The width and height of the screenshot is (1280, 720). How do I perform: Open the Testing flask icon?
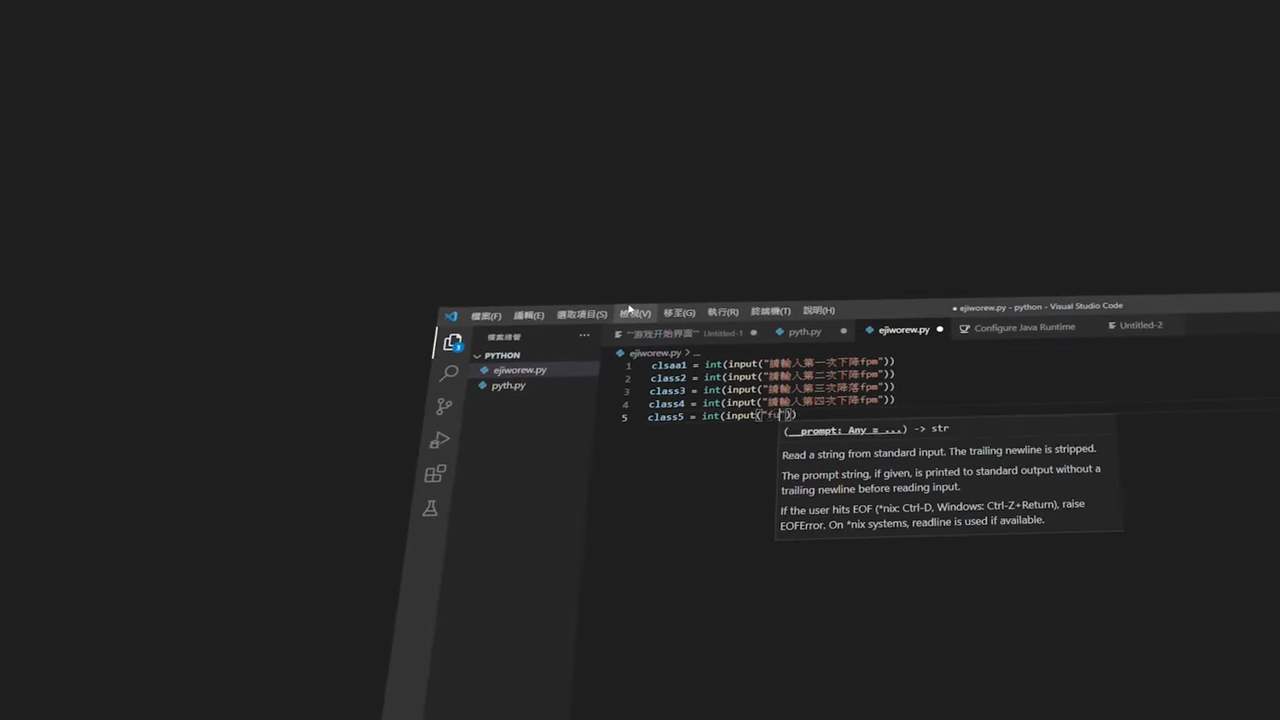[x=430, y=508]
